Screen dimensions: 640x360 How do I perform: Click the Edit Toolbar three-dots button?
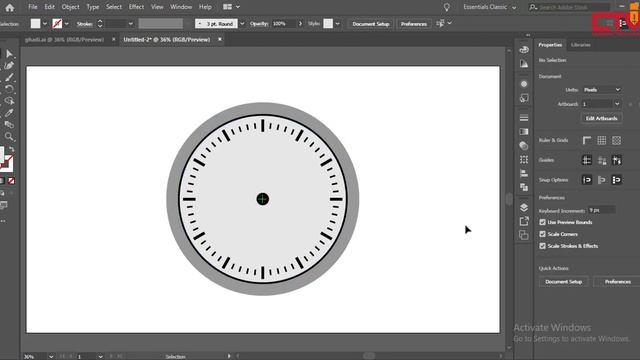point(3,221)
